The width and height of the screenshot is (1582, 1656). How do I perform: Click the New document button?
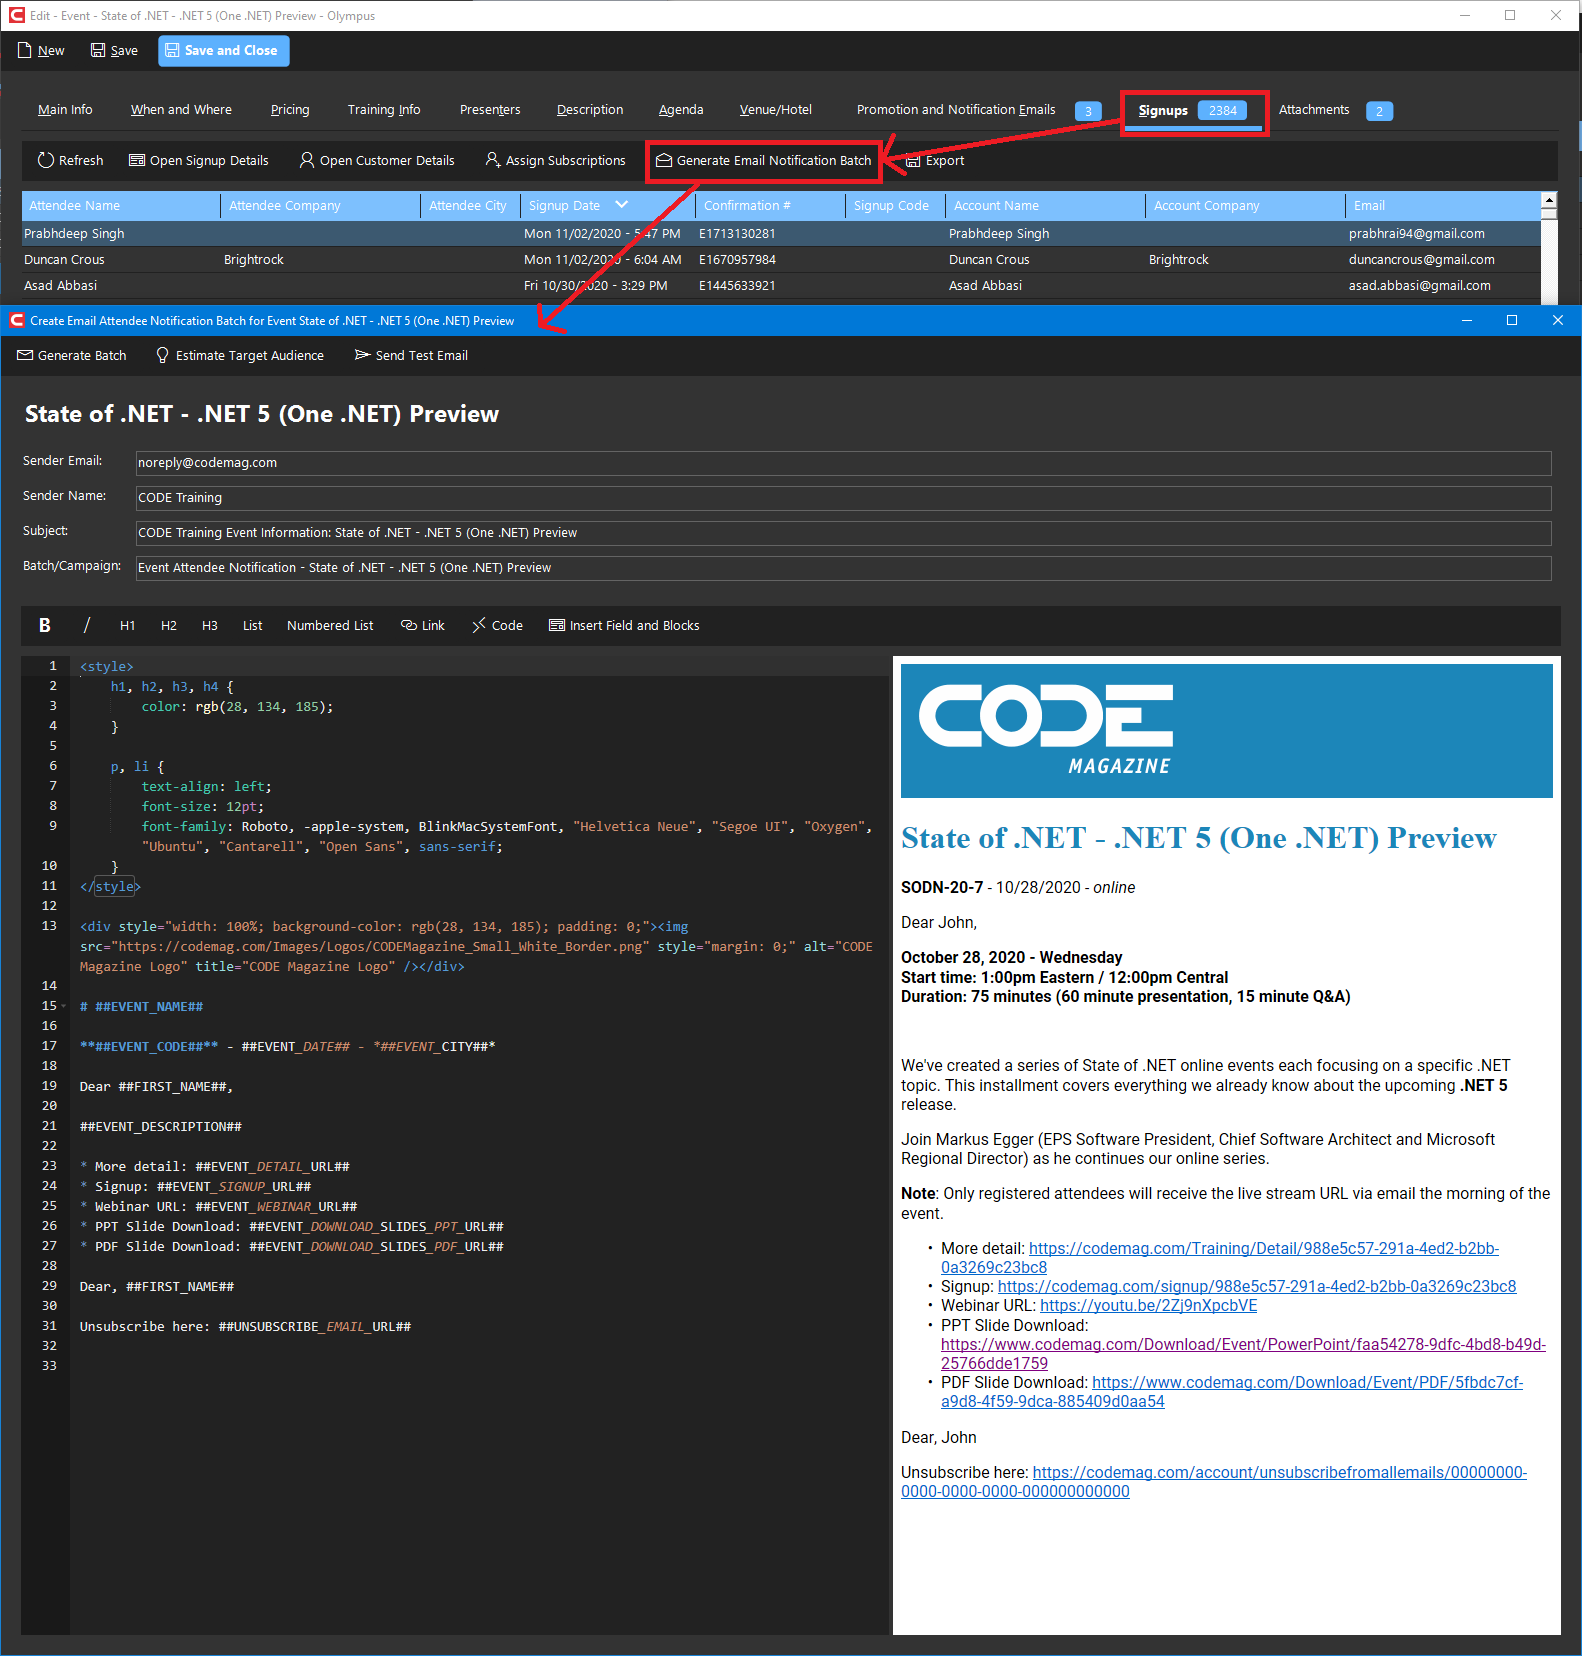(x=41, y=51)
